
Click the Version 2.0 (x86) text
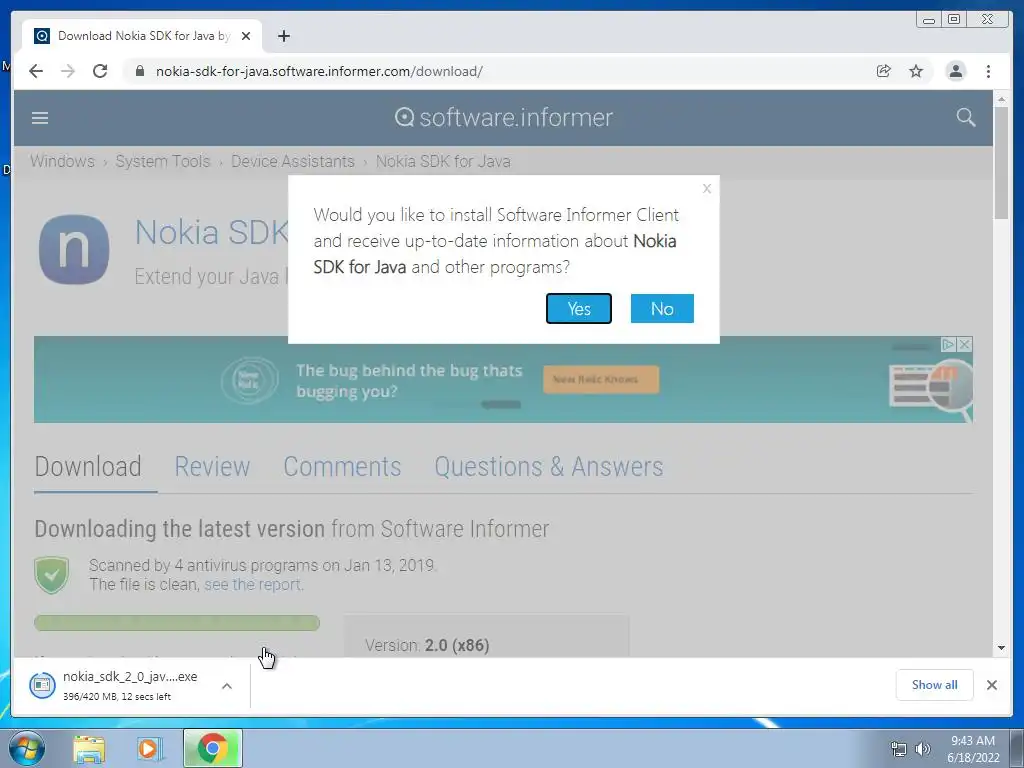tap(427, 645)
